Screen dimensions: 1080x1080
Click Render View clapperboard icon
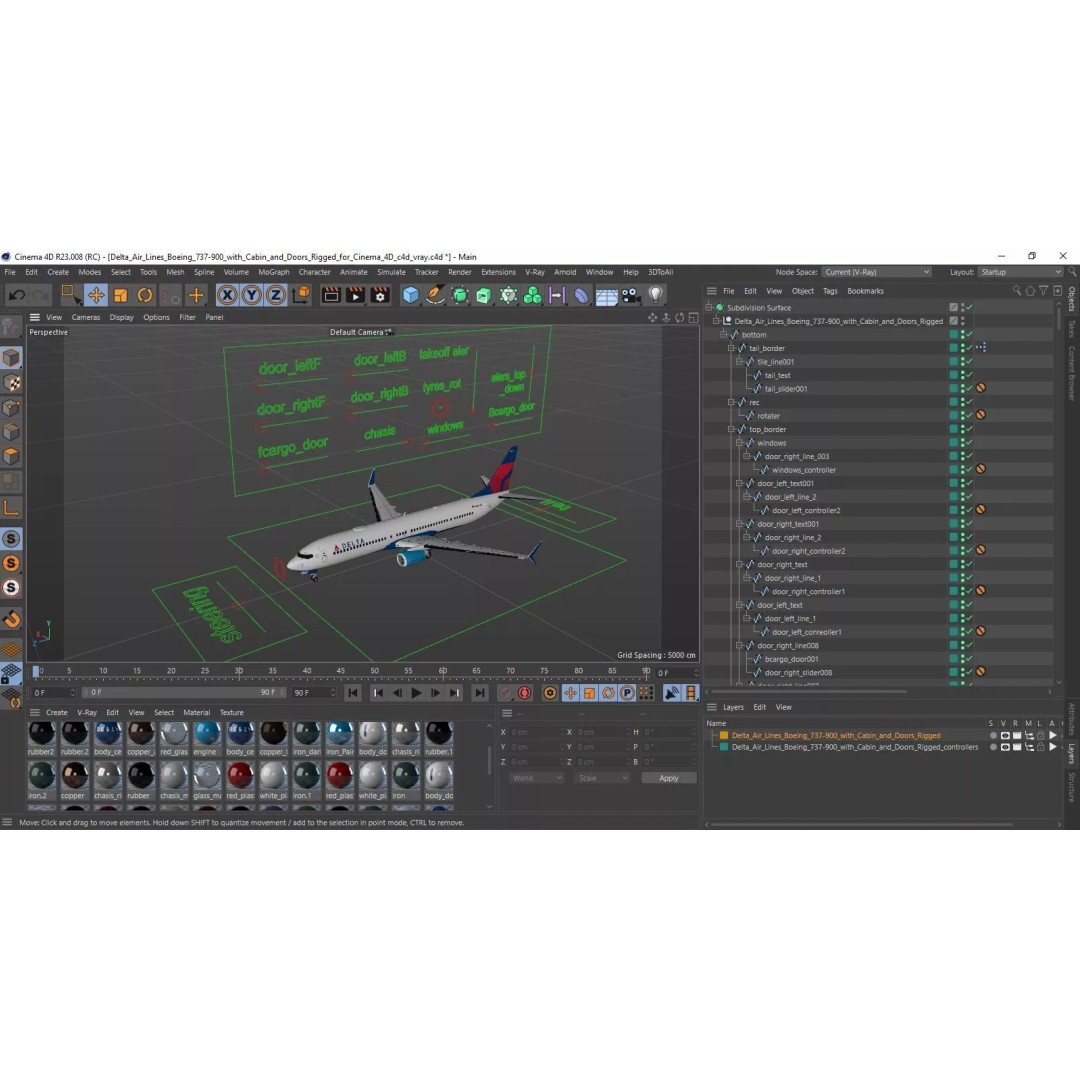tap(331, 295)
